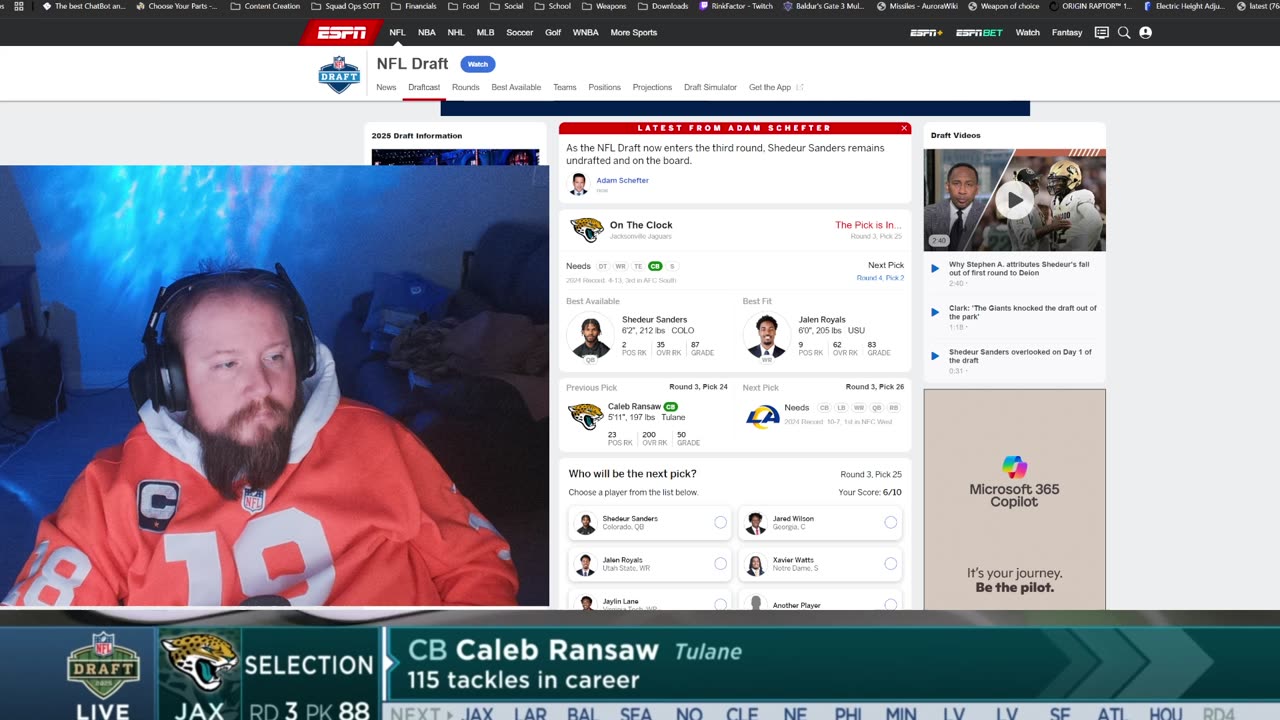The image size is (1280, 720).
Task: Select Another Player radio option
Action: point(890,605)
